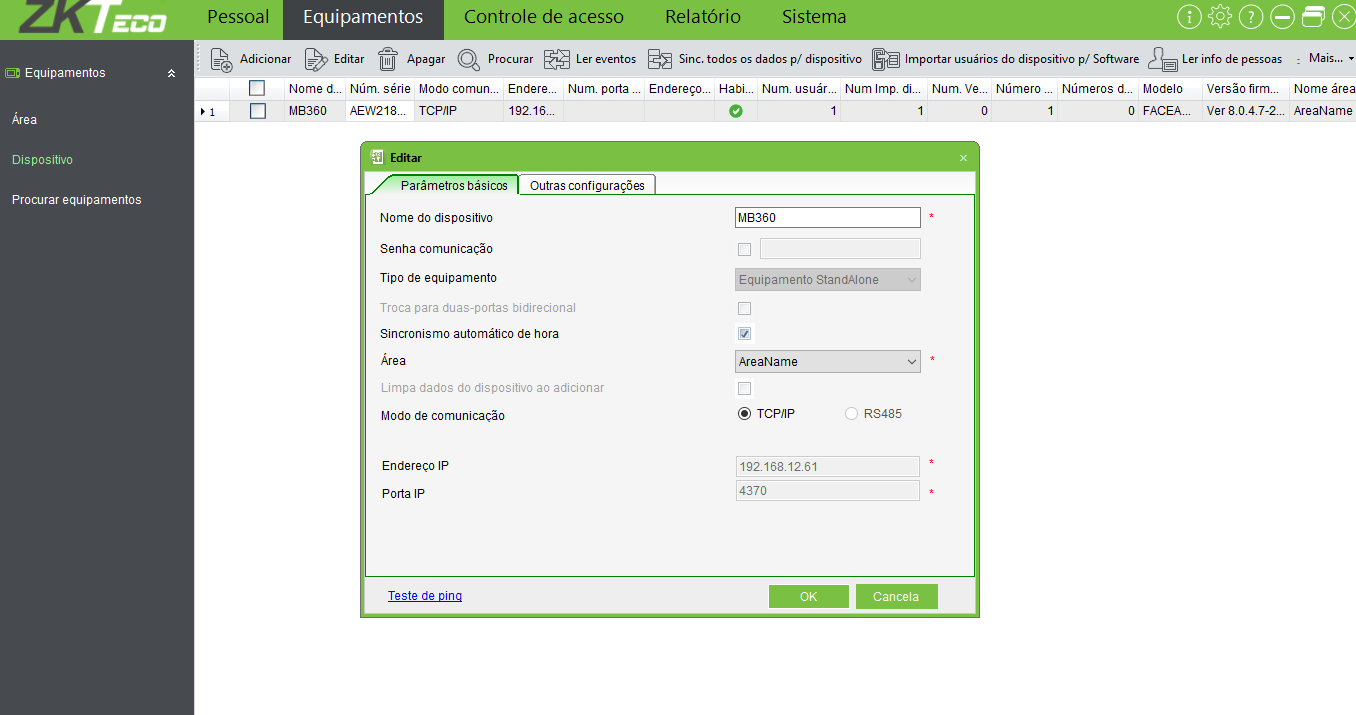Image resolution: width=1356 pixels, height=715 pixels.
Task: Click the Teste de ping link
Action: pyautogui.click(x=425, y=596)
